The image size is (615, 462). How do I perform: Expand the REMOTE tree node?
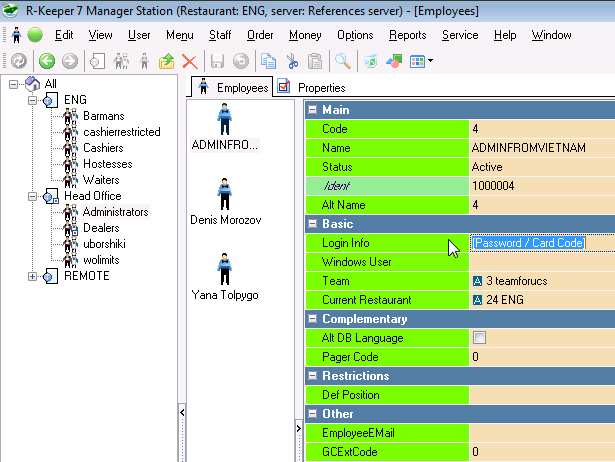(x=33, y=276)
